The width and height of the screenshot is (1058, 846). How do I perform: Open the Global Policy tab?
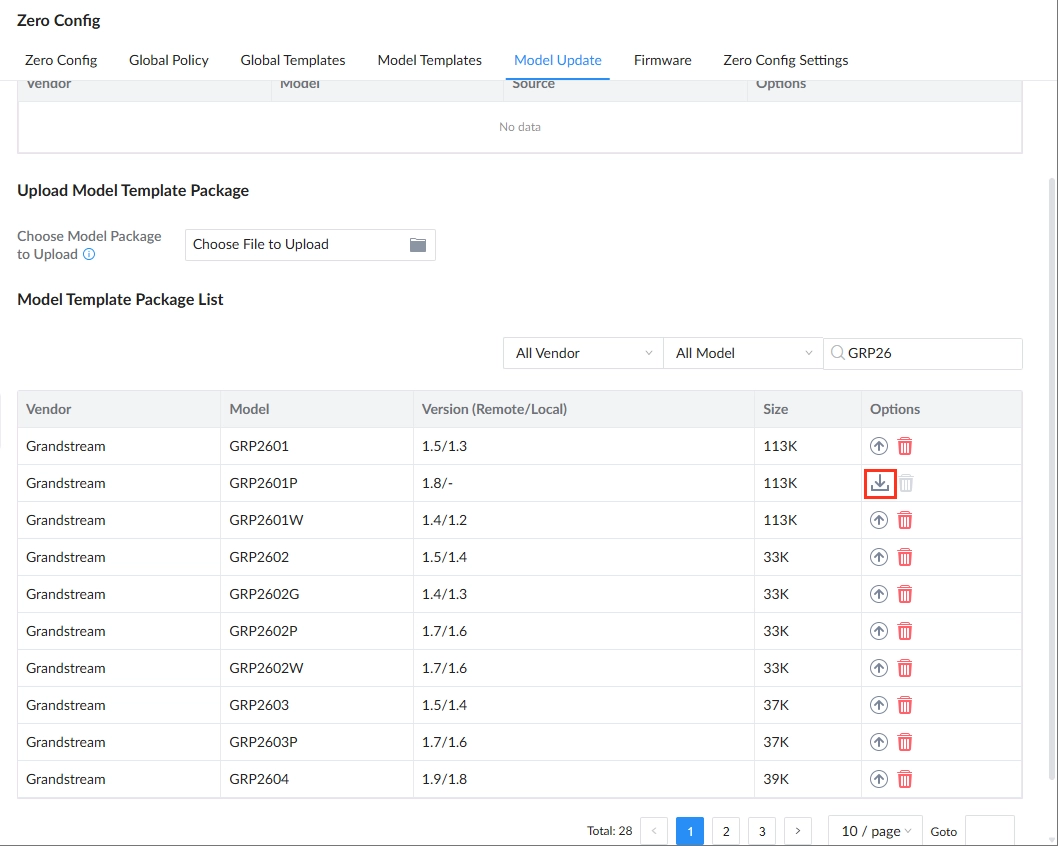click(169, 60)
